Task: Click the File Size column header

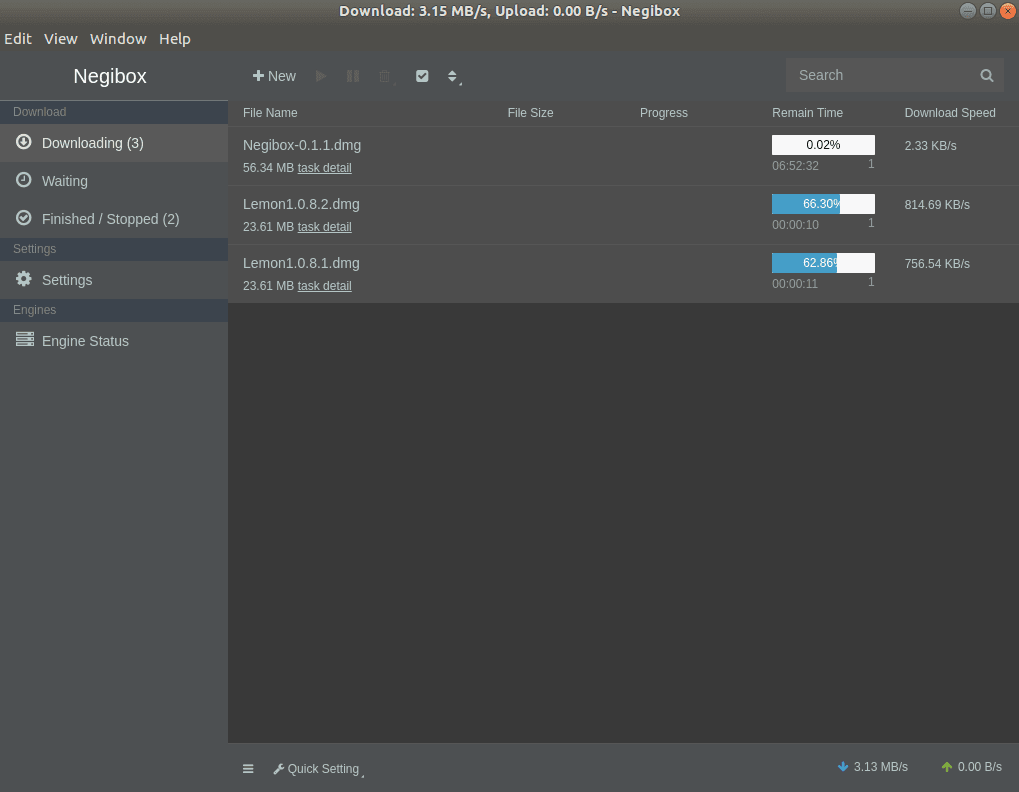Action: coord(530,113)
